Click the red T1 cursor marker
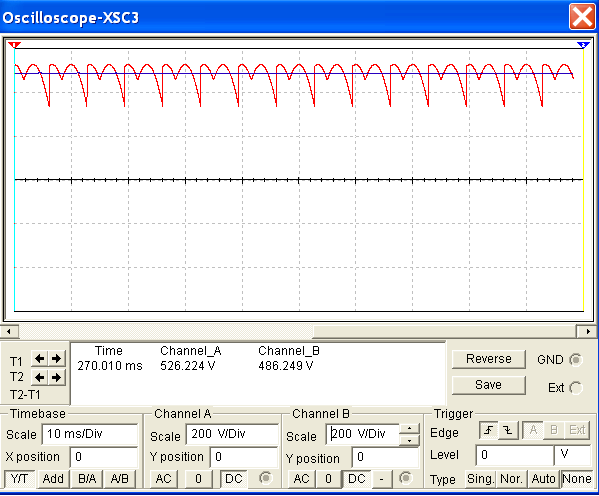This screenshot has height=496, width=599. pos(14,45)
